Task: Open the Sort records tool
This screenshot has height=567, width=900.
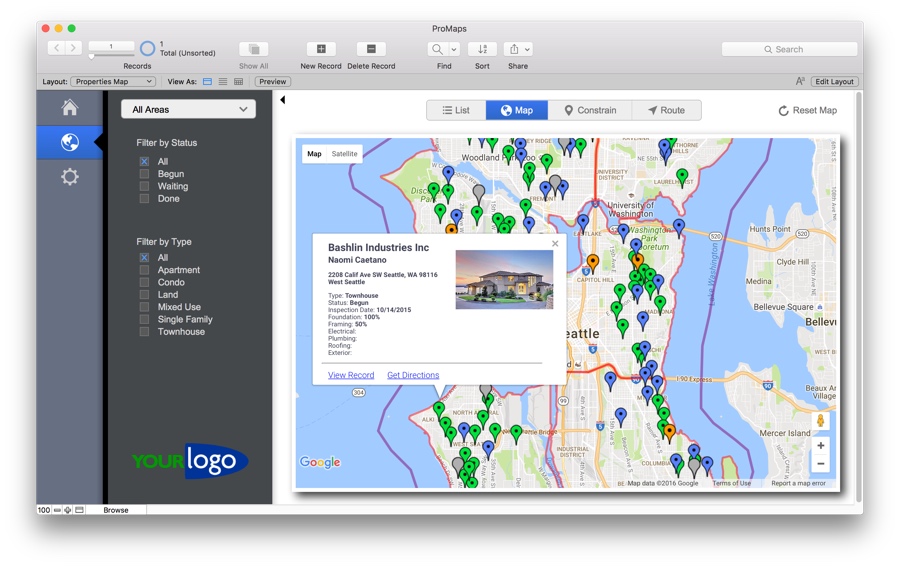Action: 482,49
